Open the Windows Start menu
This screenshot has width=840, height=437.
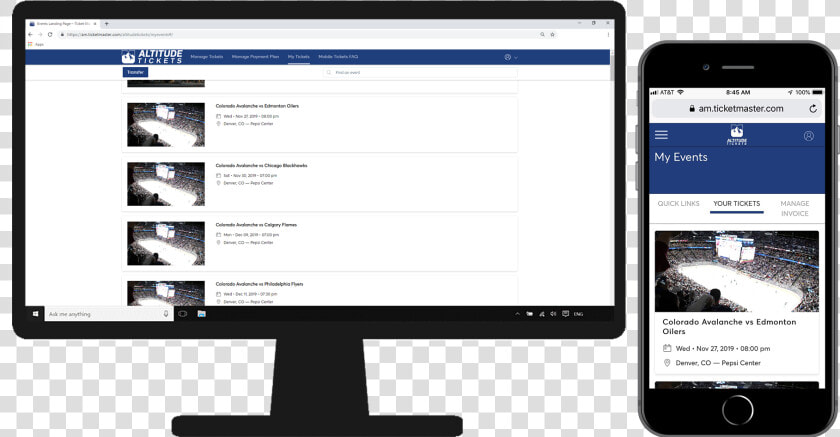pyautogui.click(x=35, y=314)
